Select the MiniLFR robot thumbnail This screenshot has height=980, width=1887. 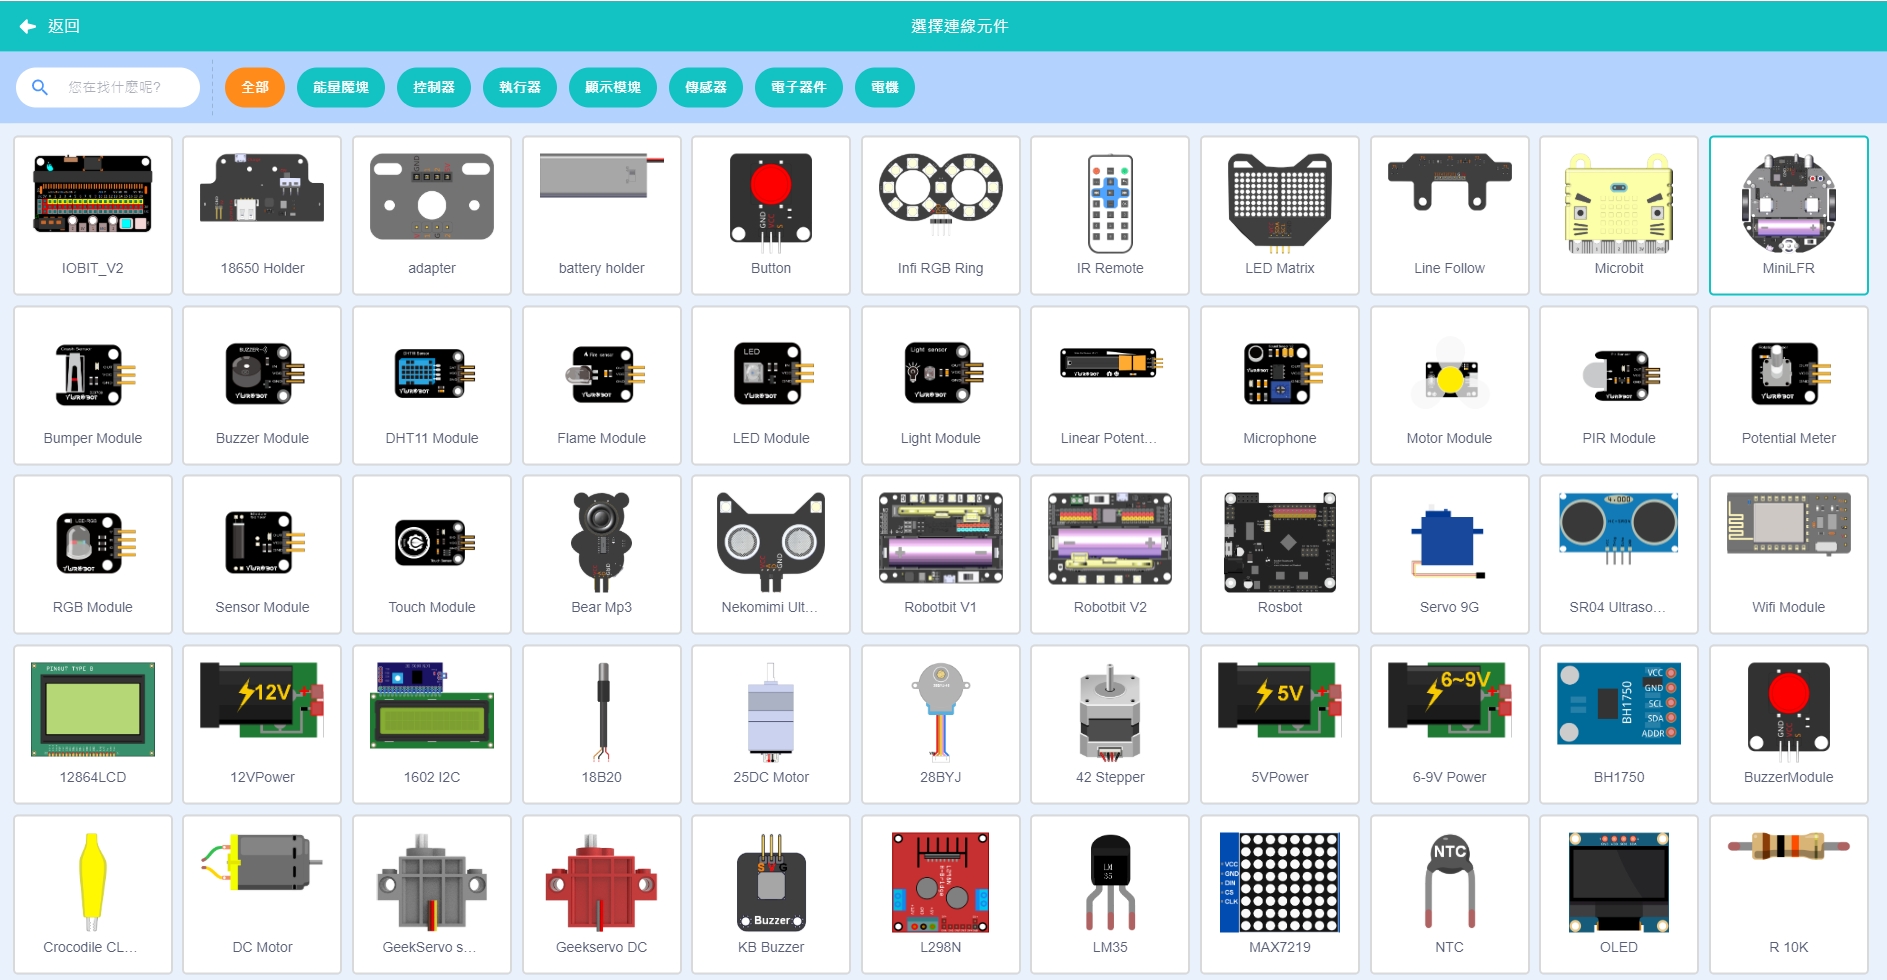[x=1788, y=205]
